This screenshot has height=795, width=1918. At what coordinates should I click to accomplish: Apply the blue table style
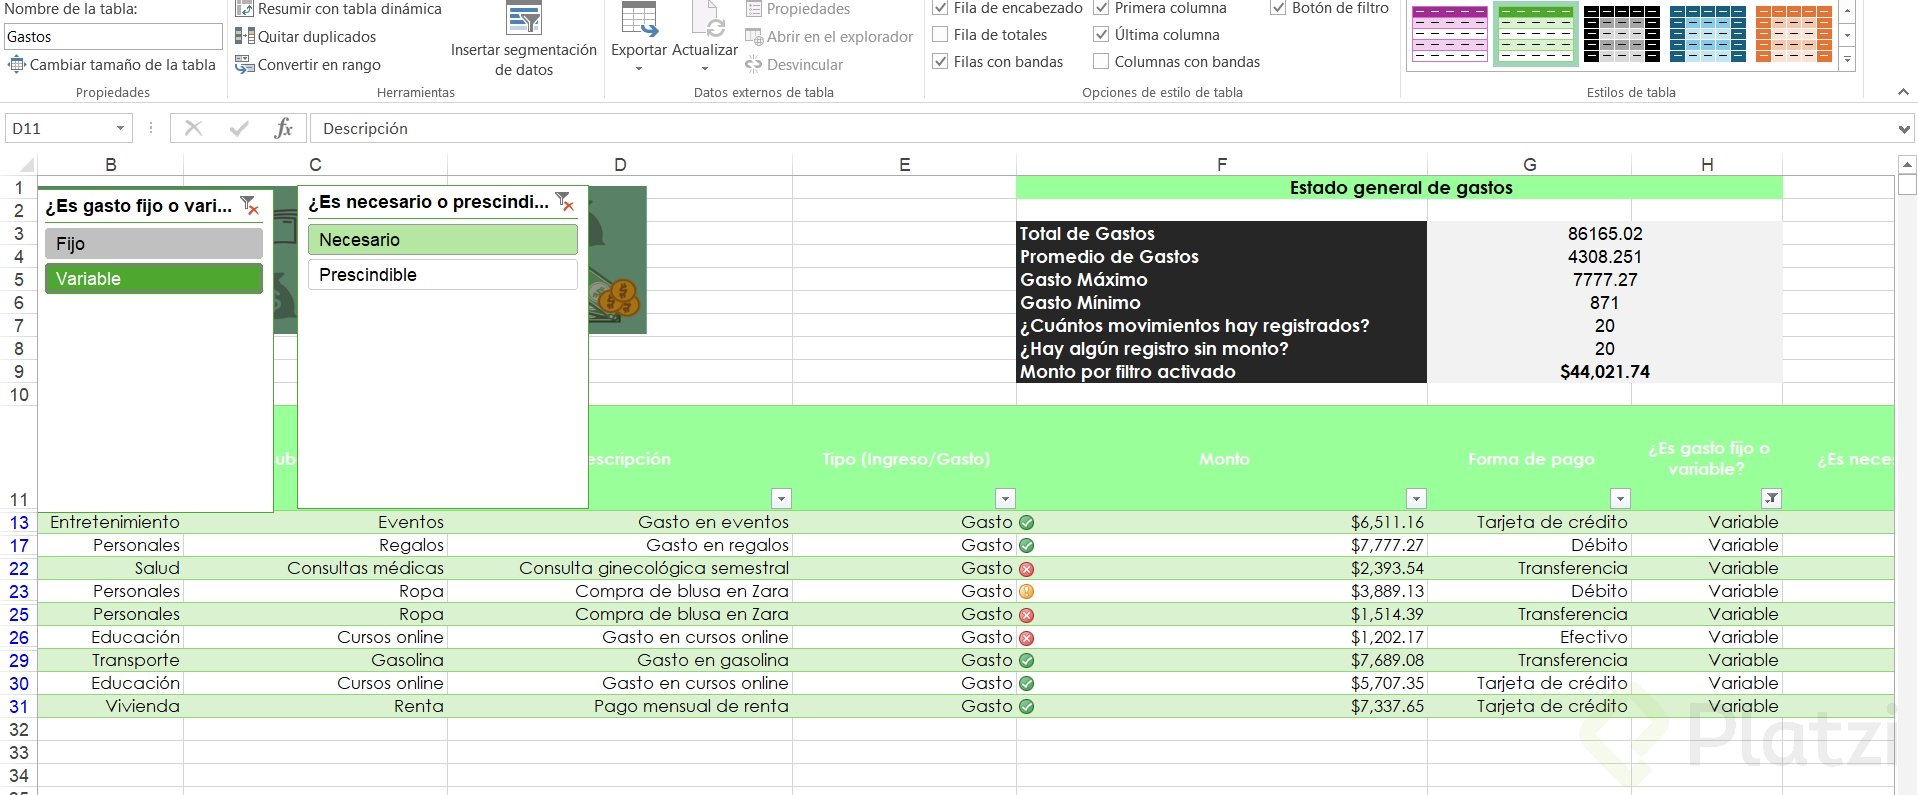click(x=1708, y=34)
